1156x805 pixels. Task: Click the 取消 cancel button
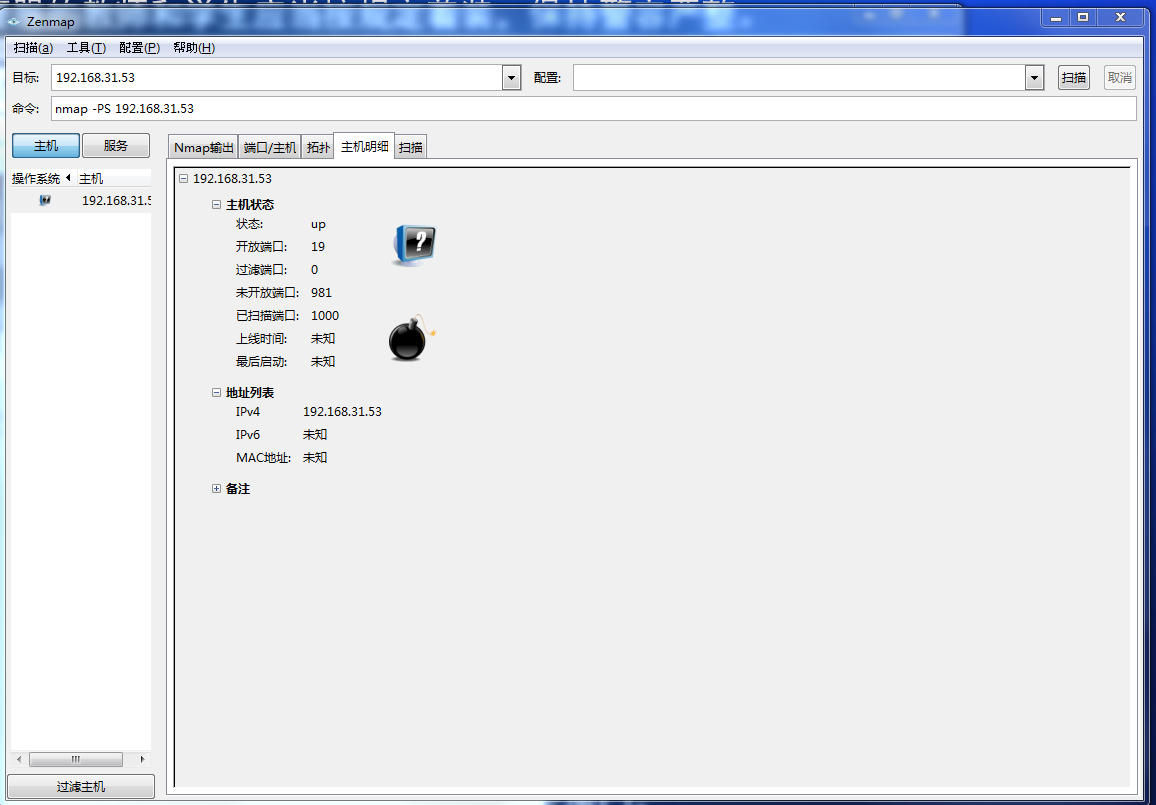[x=1119, y=77]
